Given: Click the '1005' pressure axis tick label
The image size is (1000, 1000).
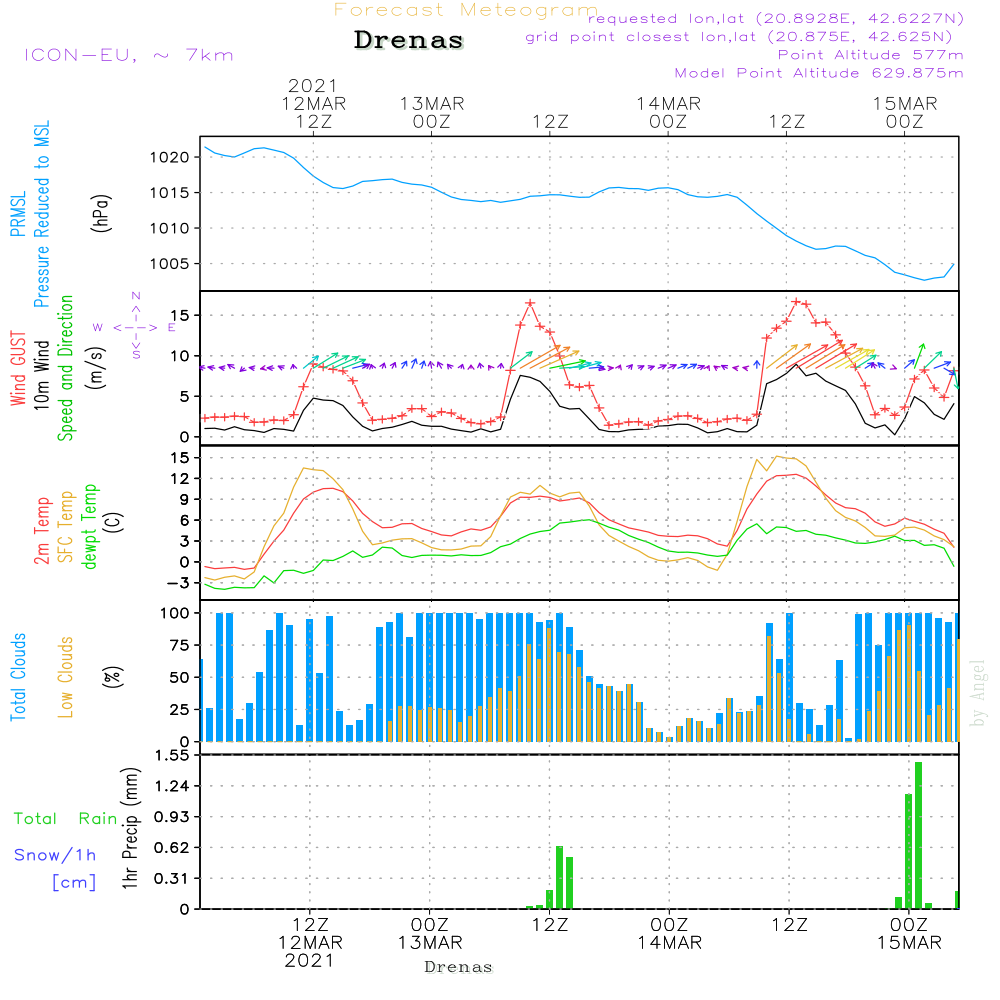Looking at the screenshot, I should point(170,264).
